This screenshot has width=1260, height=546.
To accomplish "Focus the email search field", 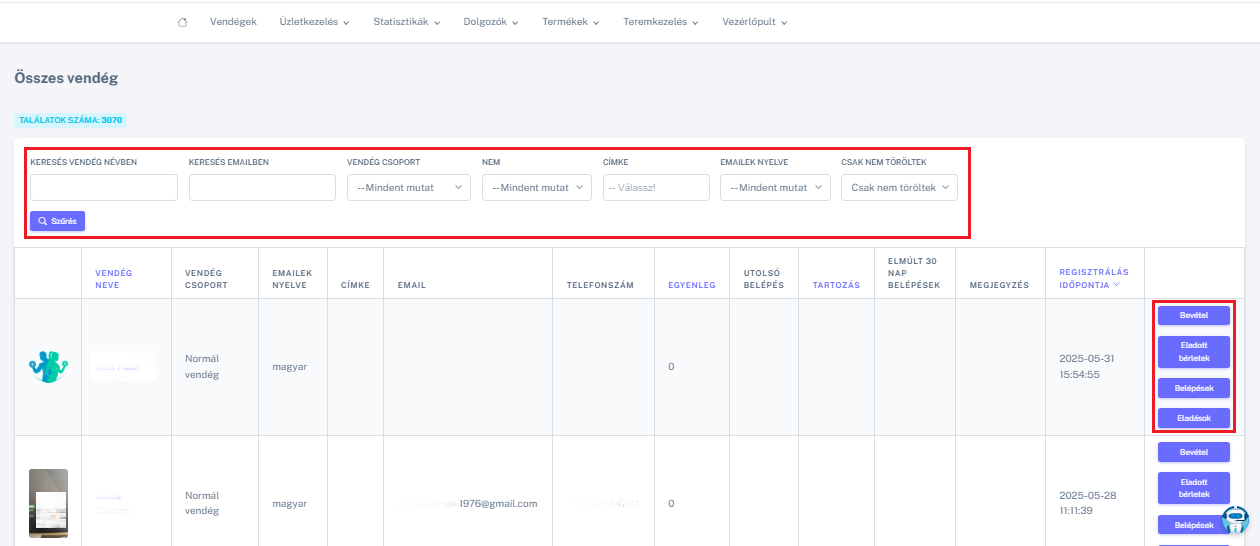I will [x=262, y=187].
